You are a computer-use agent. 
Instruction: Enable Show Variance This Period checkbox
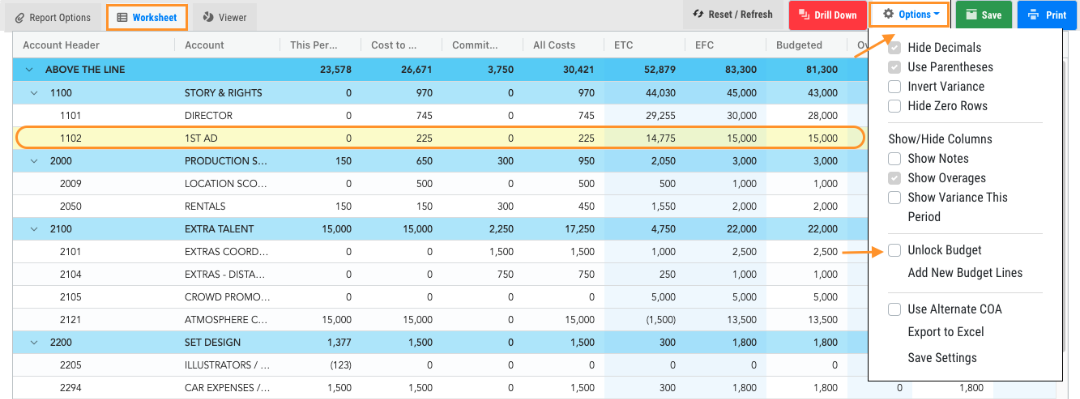click(895, 197)
